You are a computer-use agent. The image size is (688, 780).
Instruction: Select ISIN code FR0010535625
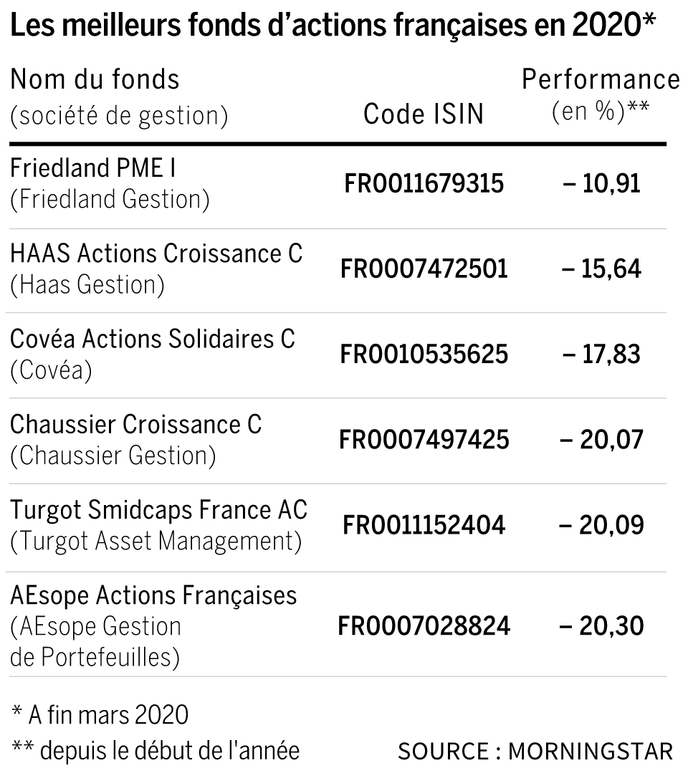(x=424, y=354)
